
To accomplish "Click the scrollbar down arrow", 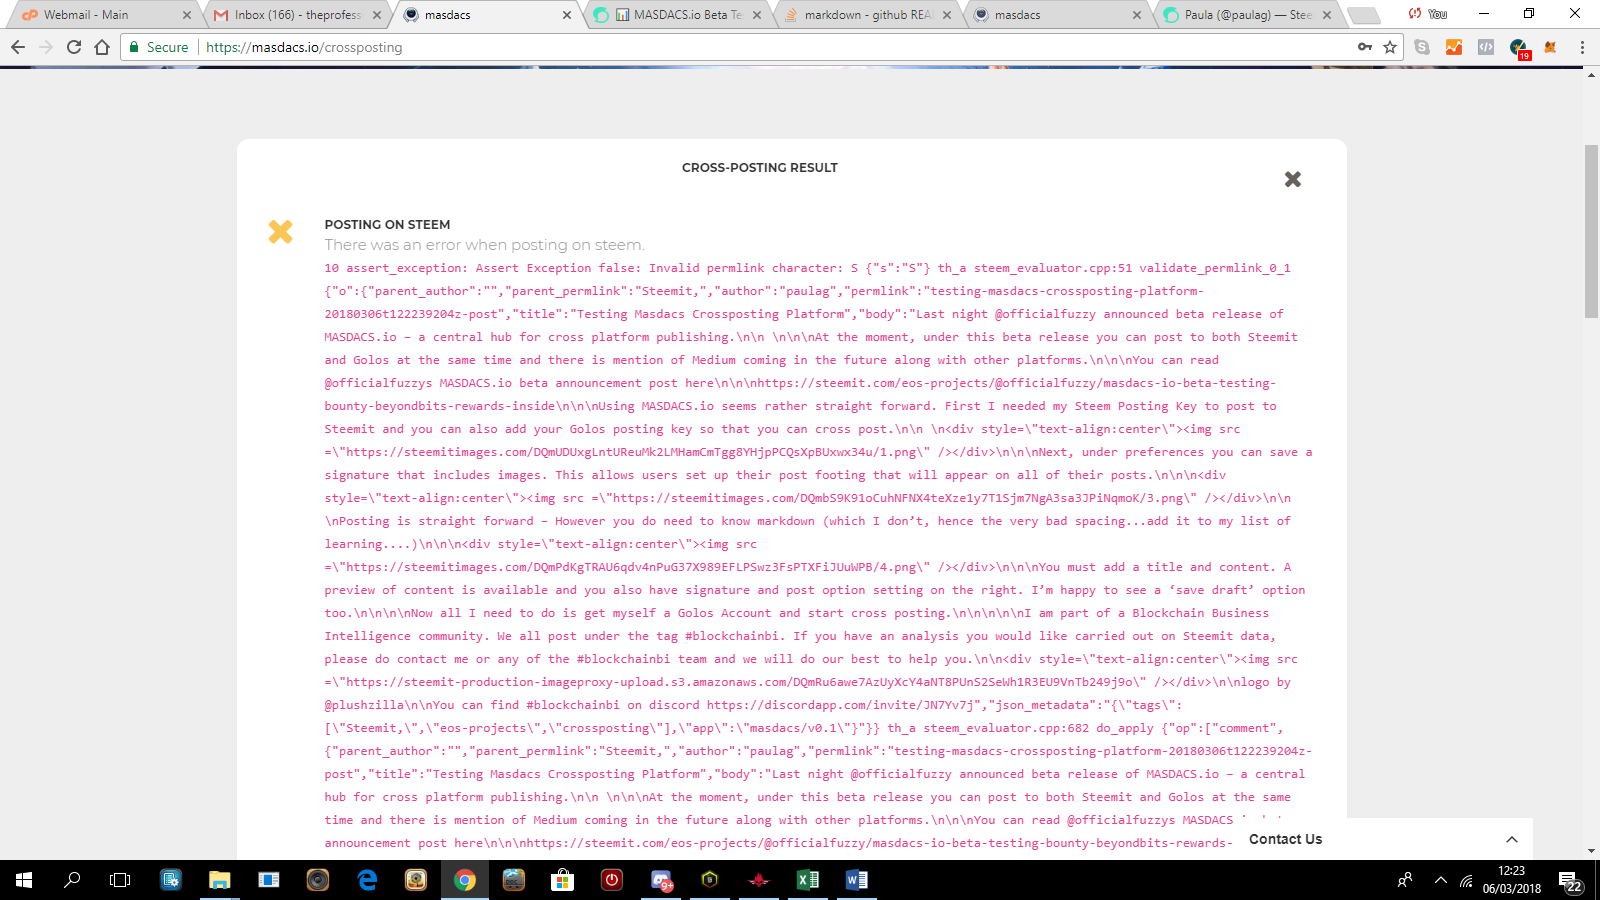I will click(x=1591, y=852).
